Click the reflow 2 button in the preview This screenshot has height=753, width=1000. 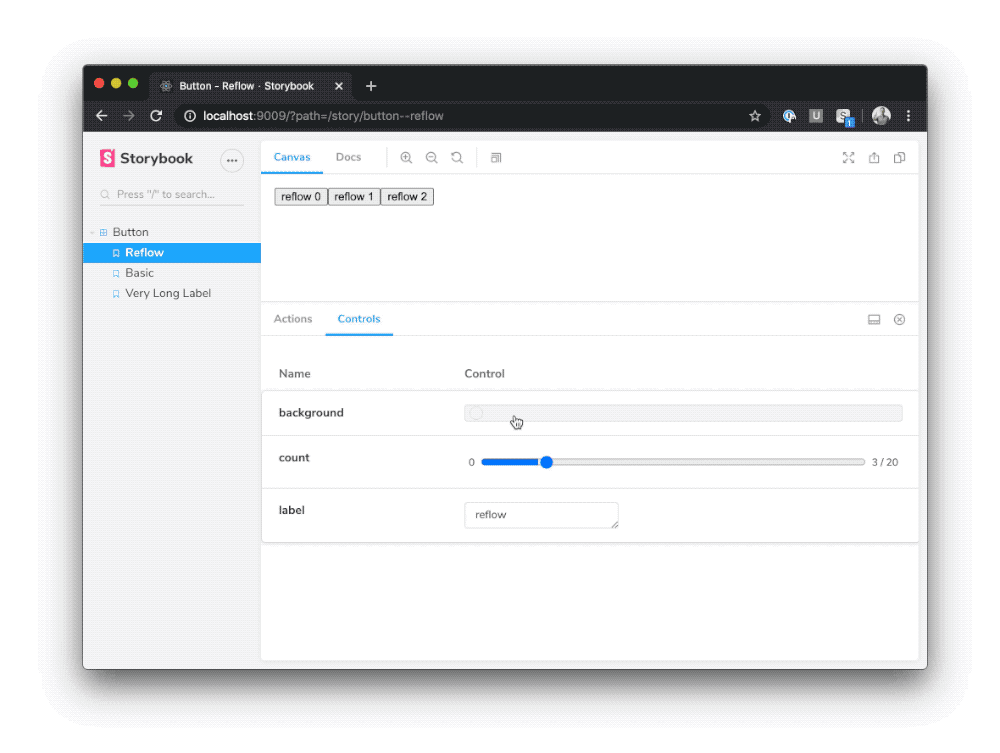(x=406, y=196)
